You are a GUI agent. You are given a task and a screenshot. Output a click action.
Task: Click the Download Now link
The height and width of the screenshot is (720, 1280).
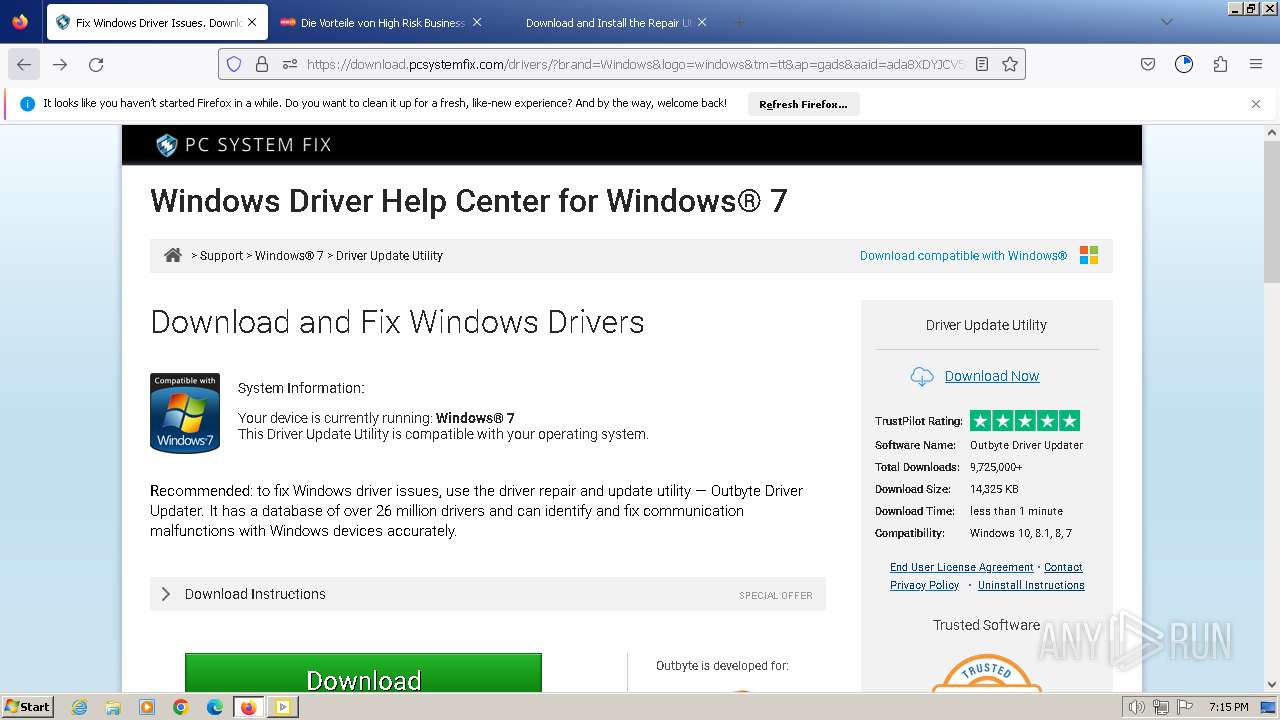click(992, 376)
